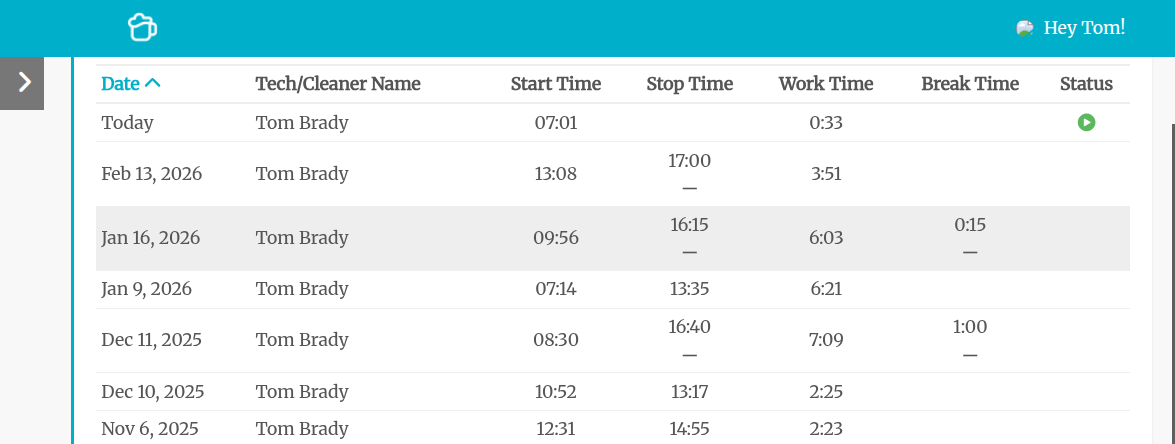Toggle the Date column sort caret

[153, 84]
